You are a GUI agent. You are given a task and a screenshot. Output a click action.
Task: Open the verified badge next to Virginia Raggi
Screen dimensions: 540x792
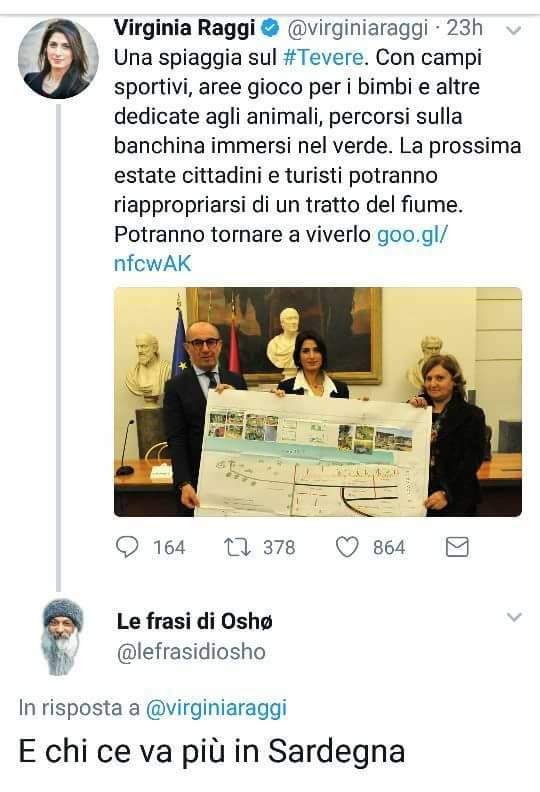pyautogui.click(x=270, y=28)
